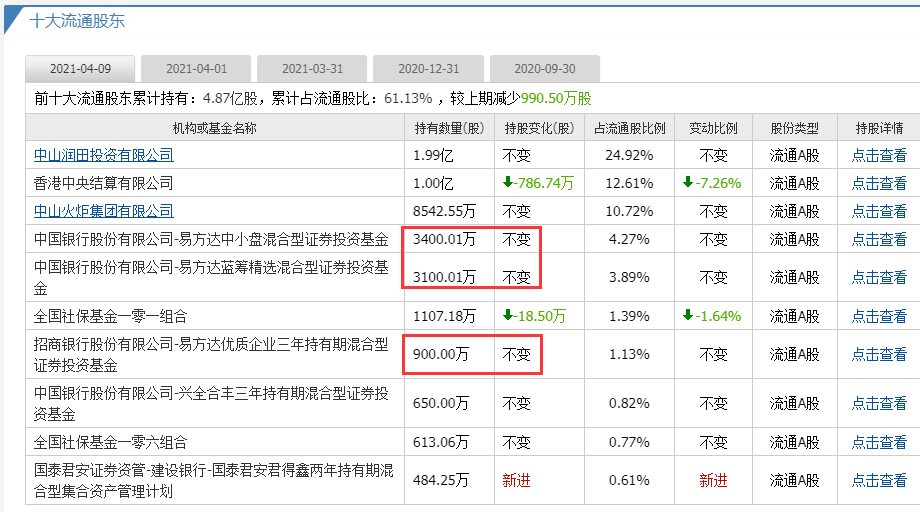Click the 持股变化(股) column header
Image resolution: width=920 pixels, height=512 pixels.
(x=539, y=128)
